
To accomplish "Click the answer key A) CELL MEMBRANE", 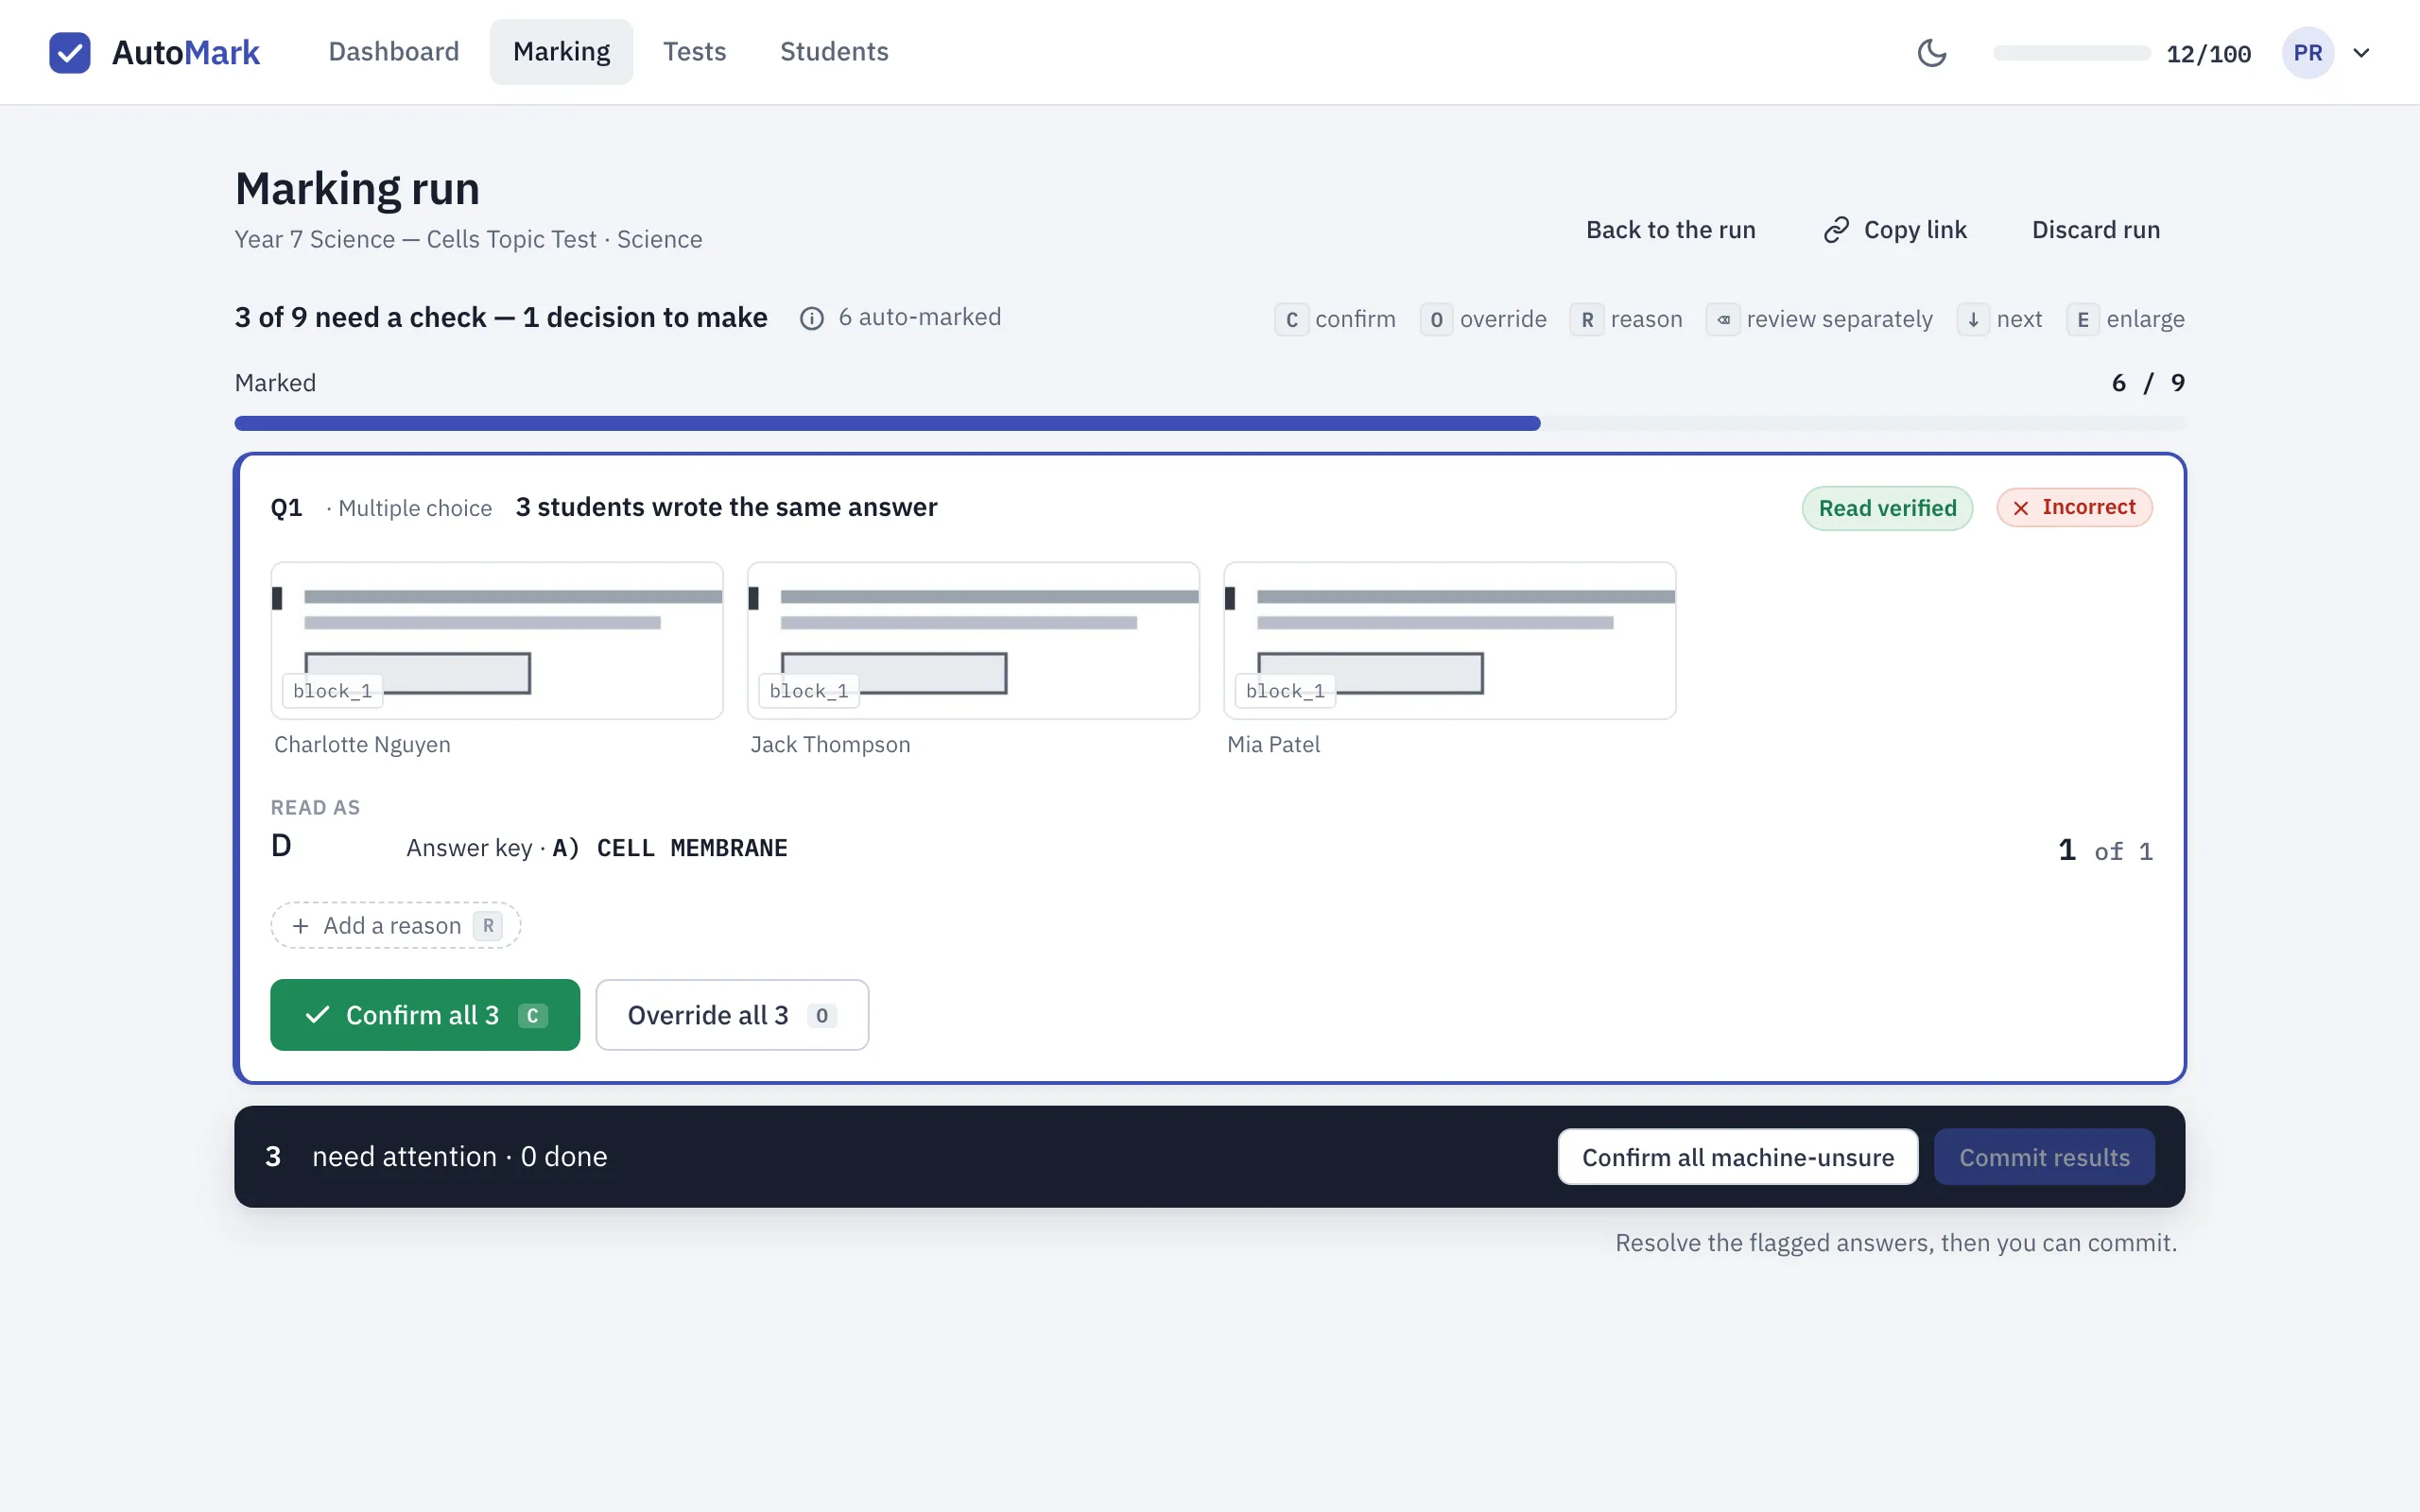I will tap(670, 848).
